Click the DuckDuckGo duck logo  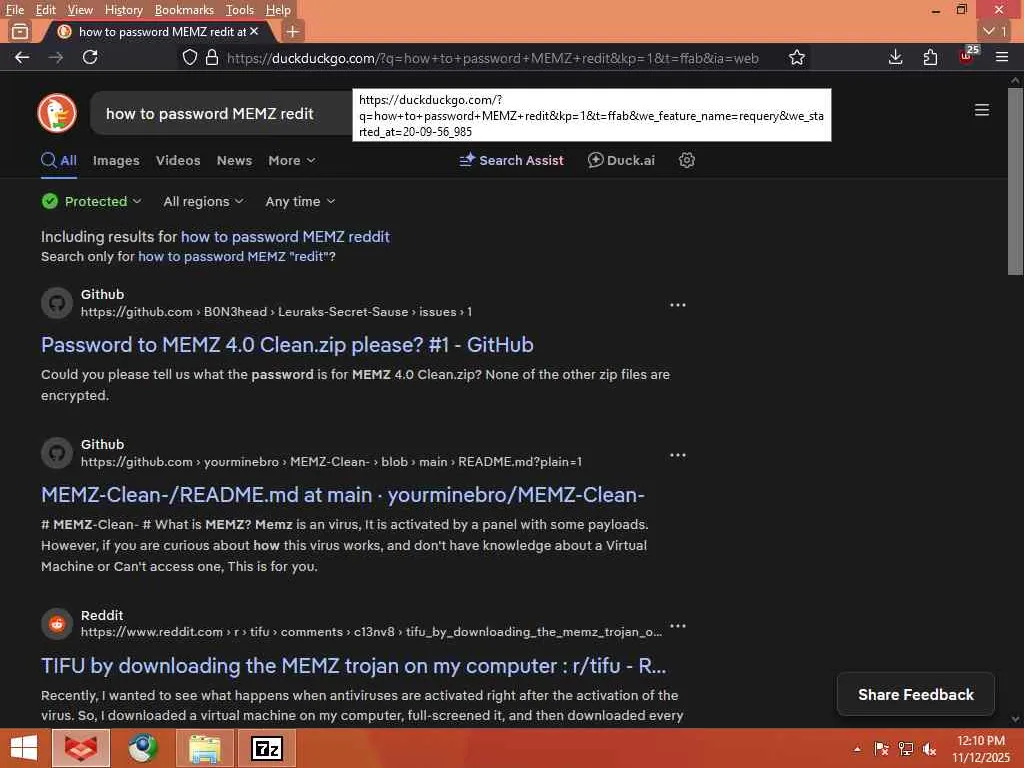tap(57, 113)
